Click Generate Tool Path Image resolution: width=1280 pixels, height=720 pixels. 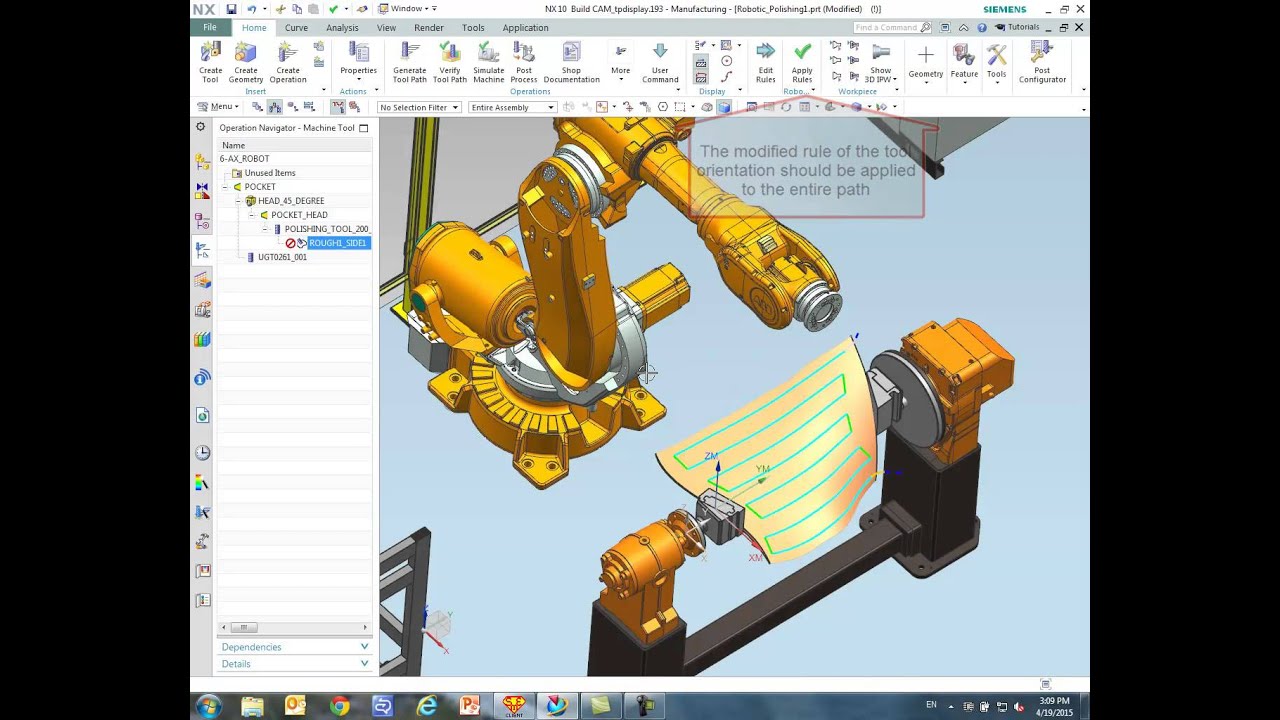pos(410,62)
